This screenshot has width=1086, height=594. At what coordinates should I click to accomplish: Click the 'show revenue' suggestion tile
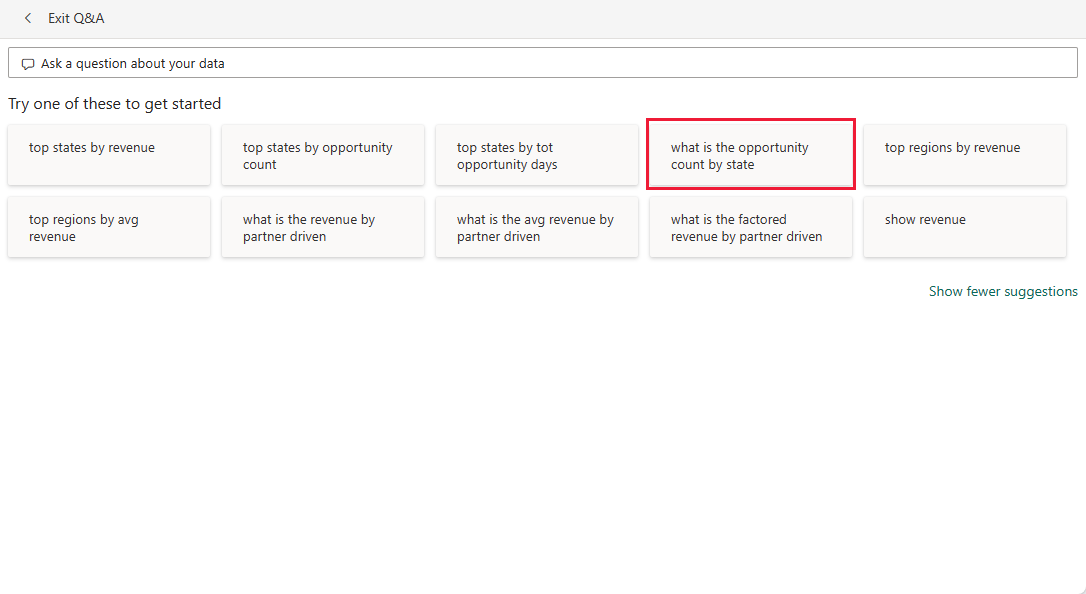(964, 227)
